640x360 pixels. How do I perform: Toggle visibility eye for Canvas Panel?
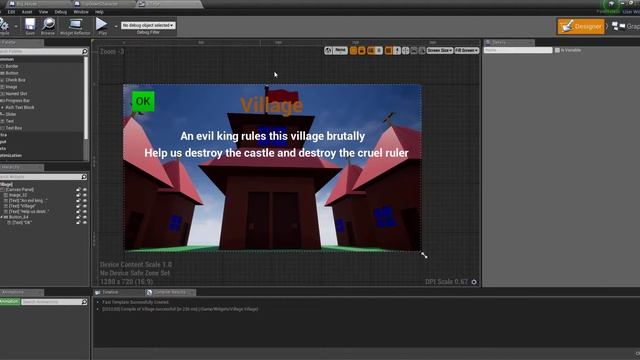point(85,190)
